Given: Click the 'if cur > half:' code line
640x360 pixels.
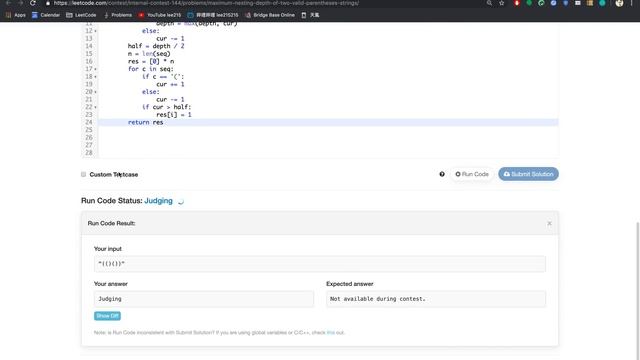Looking at the screenshot, I should point(167,107).
